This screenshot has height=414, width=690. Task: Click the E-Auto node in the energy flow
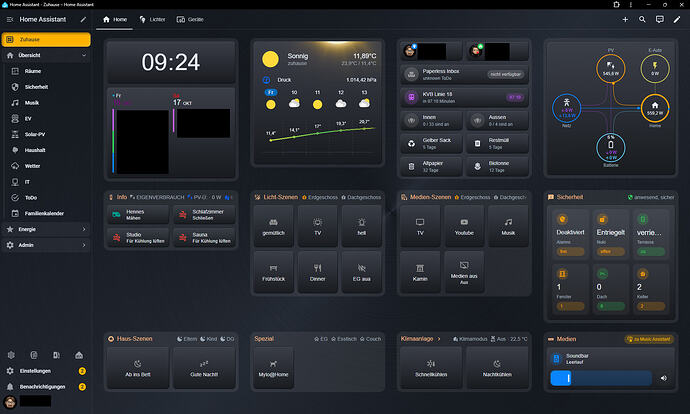pyautogui.click(x=655, y=69)
